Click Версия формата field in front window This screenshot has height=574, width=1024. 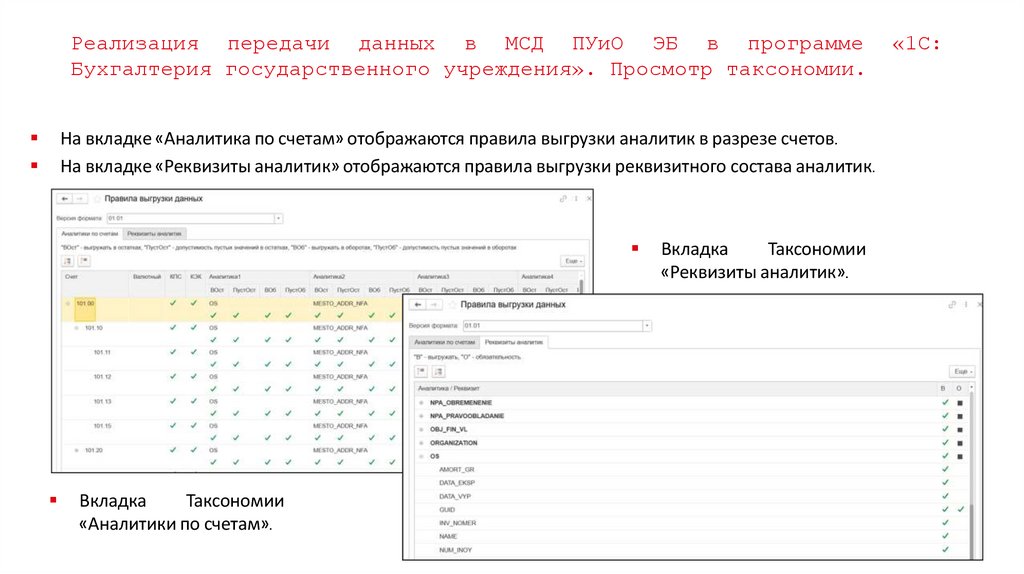tap(552, 325)
